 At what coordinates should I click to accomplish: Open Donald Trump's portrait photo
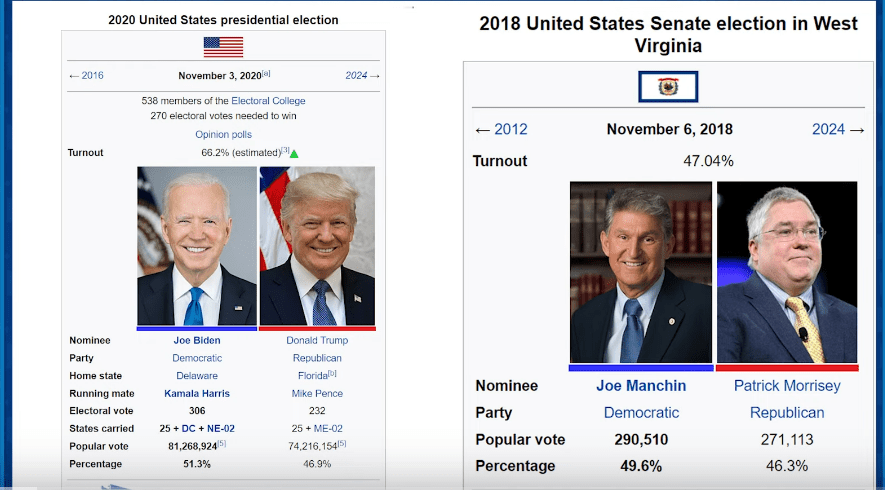coord(317,245)
